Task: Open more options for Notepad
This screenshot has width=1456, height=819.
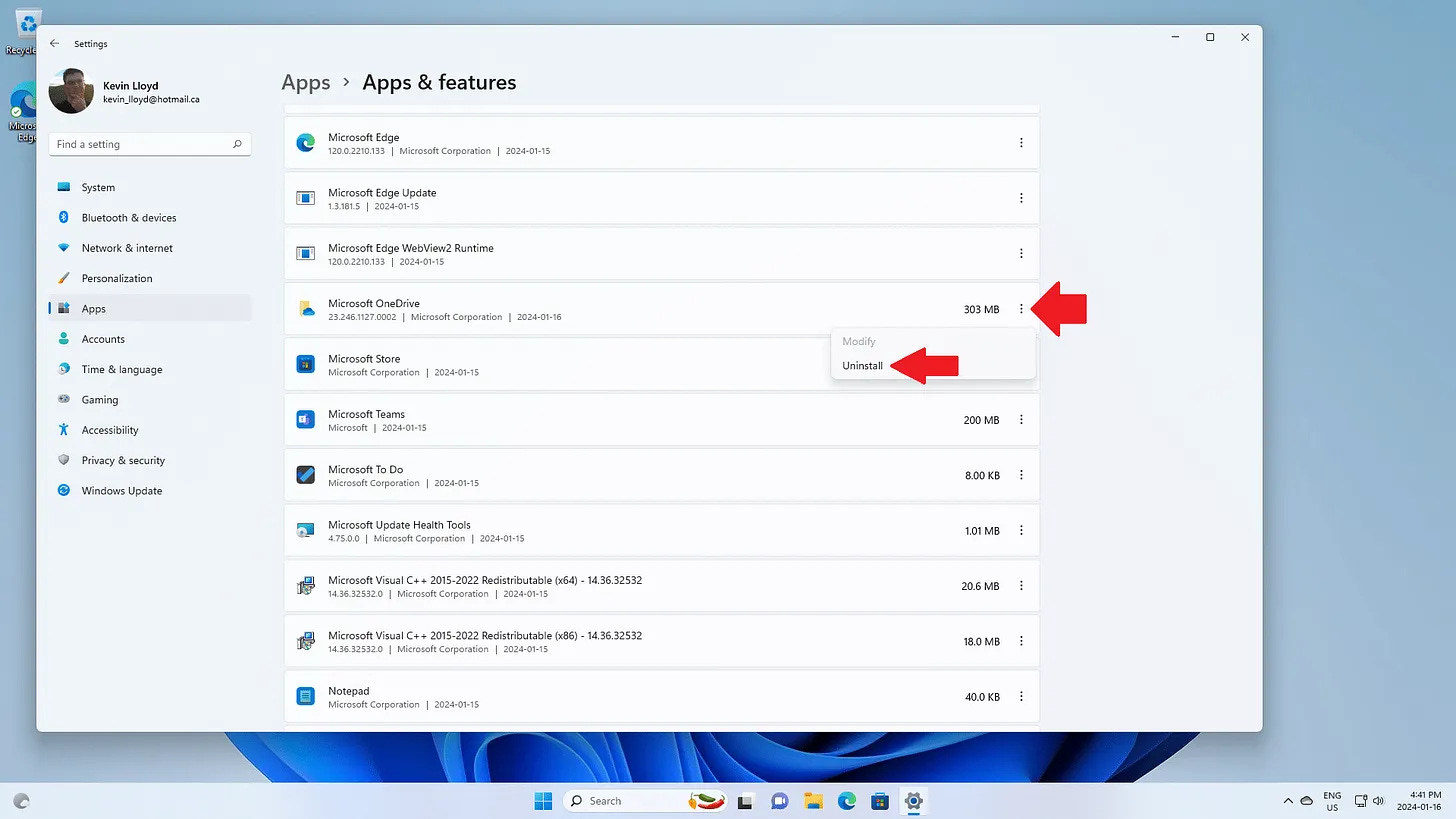Action: pyautogui.click(x=1021, y=697)
